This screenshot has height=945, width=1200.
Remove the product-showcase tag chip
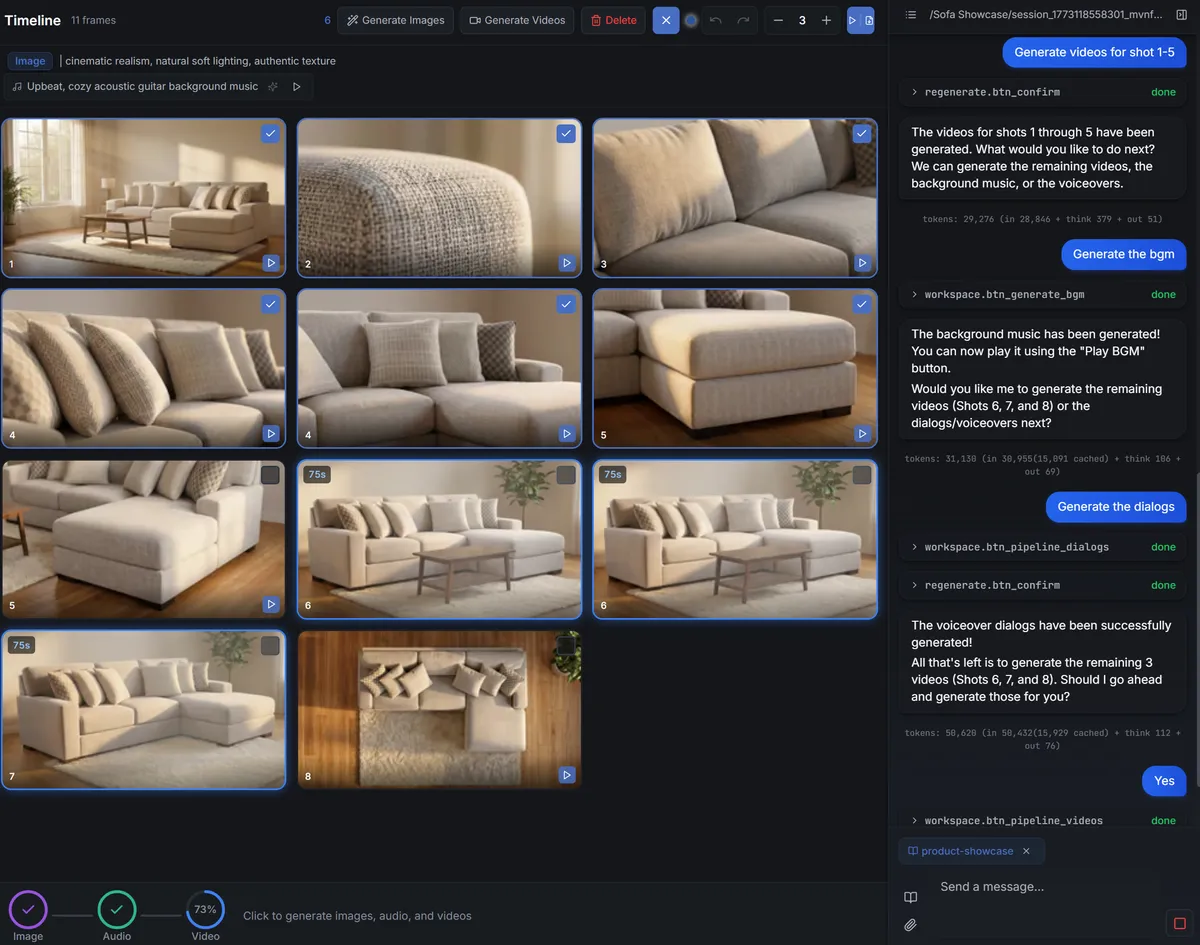1026,851
